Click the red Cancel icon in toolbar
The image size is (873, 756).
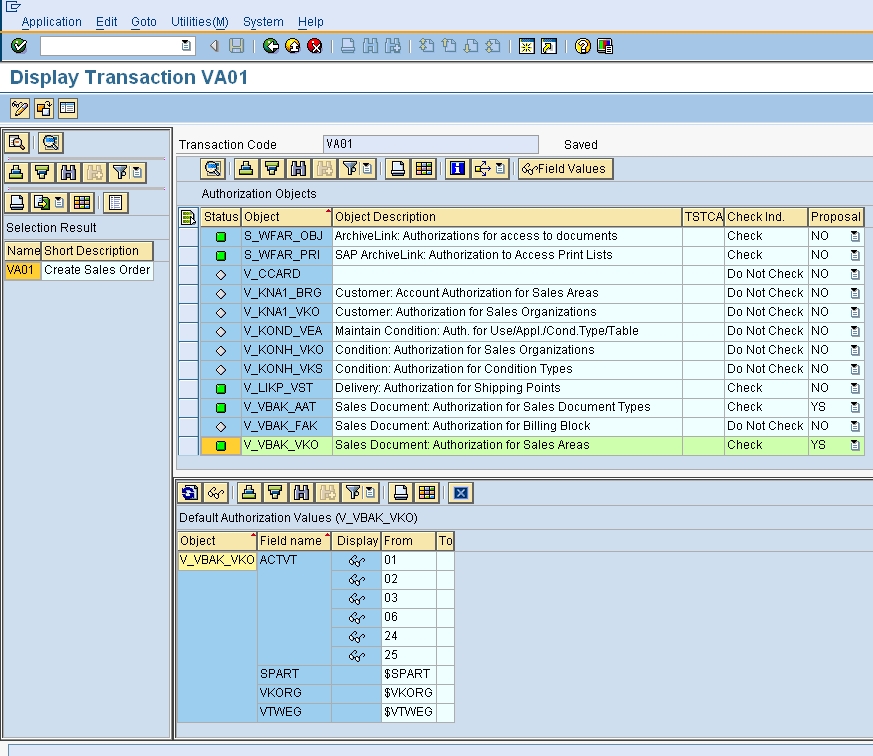coord(315,46)
